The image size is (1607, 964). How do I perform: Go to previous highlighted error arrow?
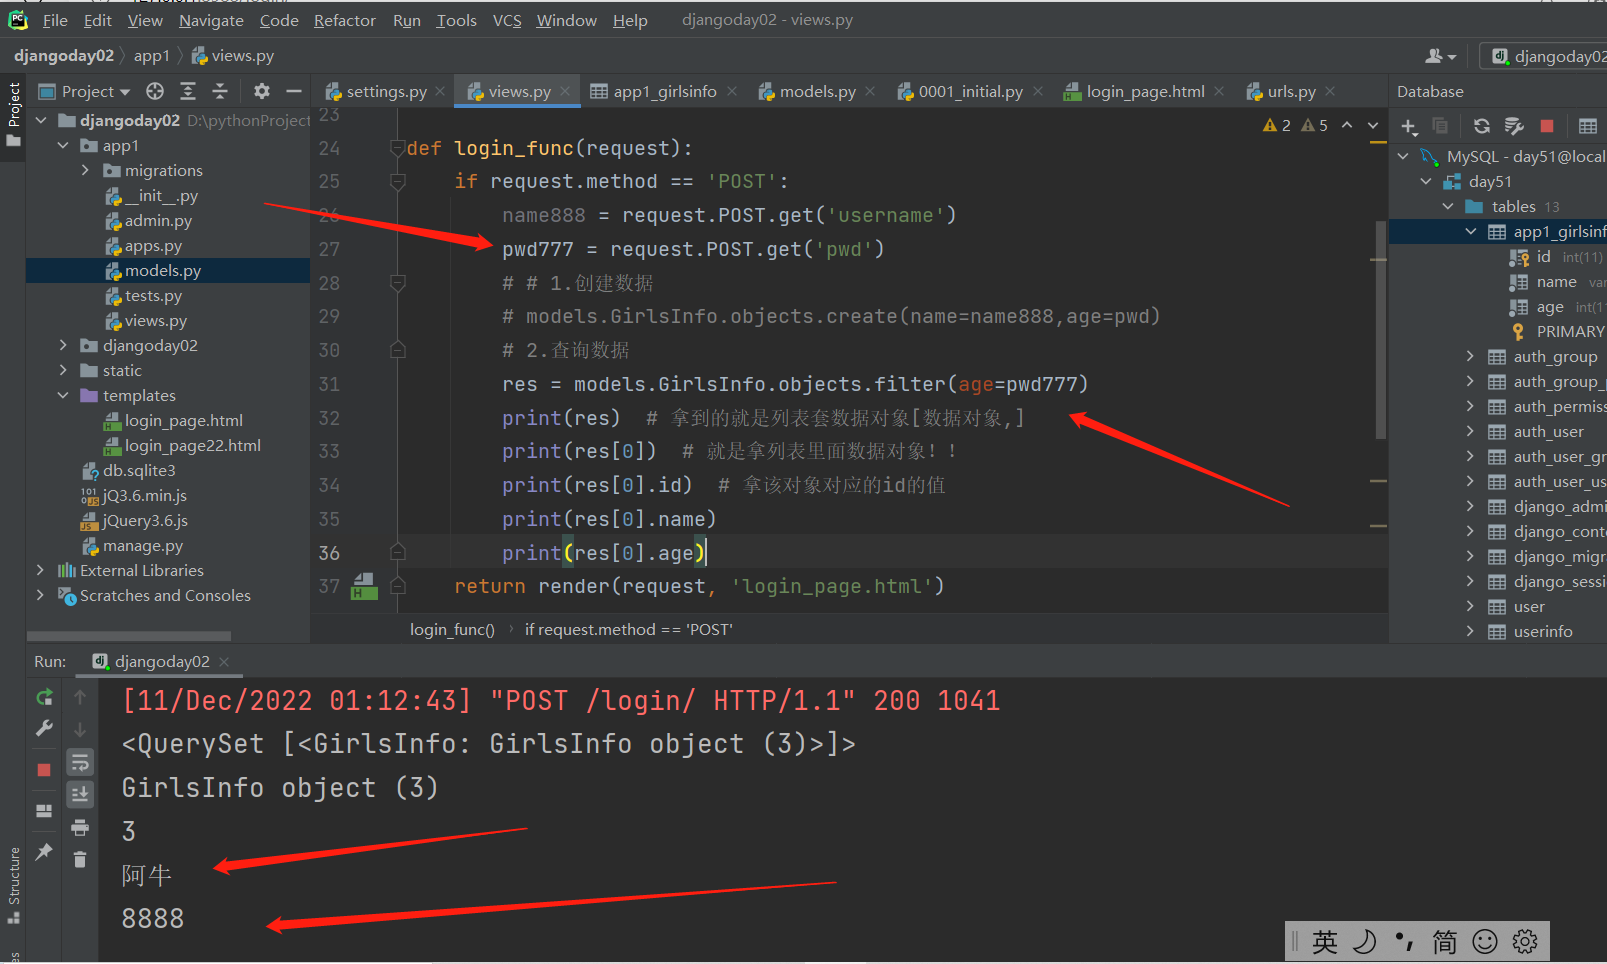coord(1347,125)
